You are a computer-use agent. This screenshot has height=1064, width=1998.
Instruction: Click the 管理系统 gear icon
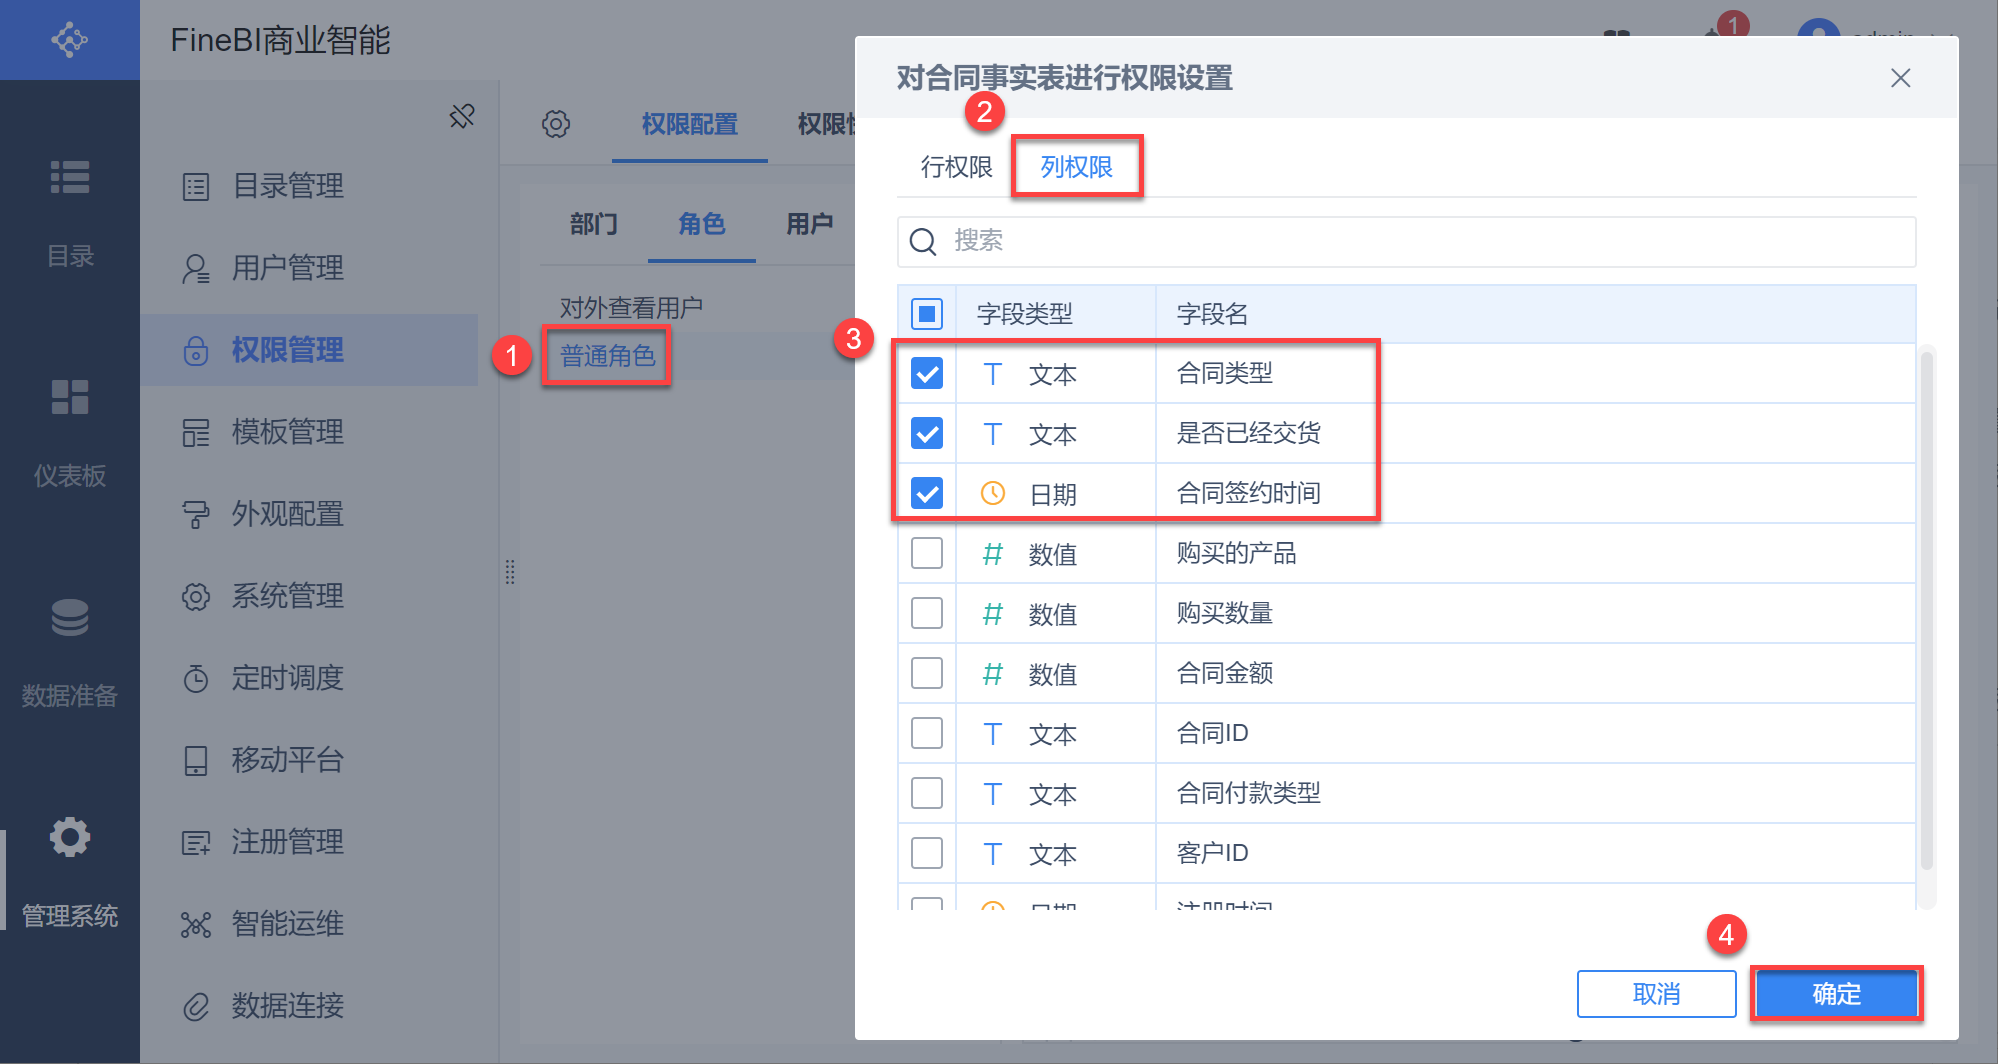click(70, 838)
